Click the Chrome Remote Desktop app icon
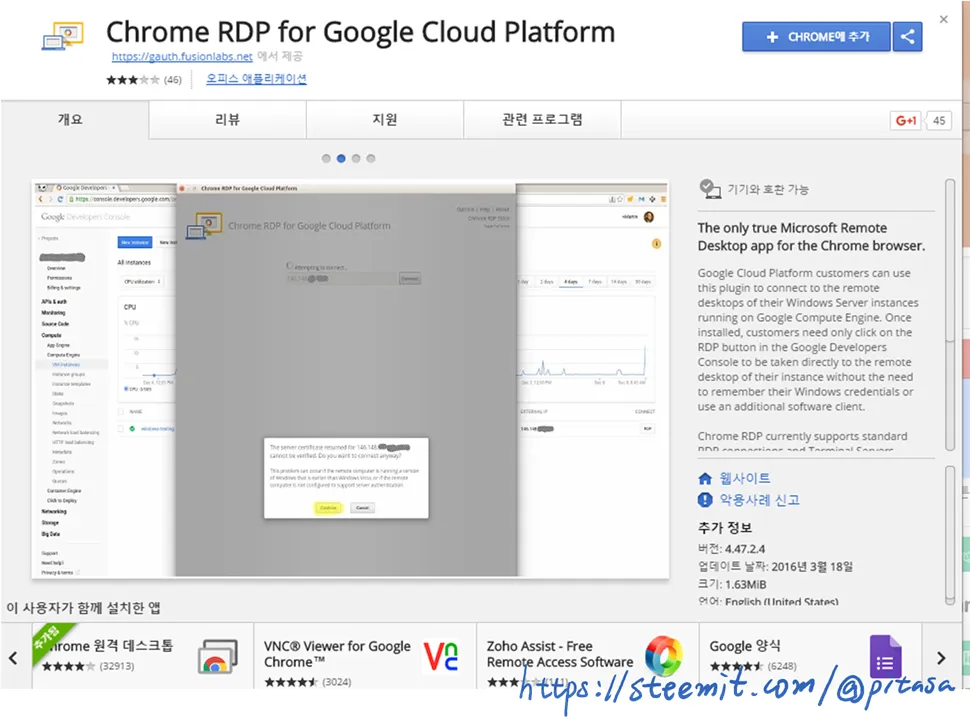The width and height of the screenshot is (970, 720). tap(218, 657)
